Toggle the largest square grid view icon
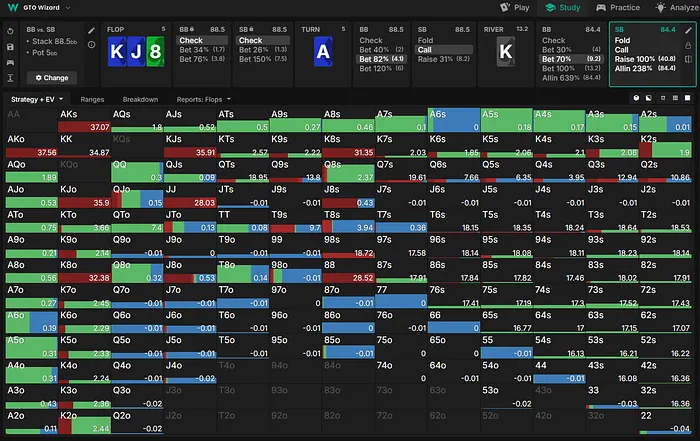The image size is (700, 441). pos(686,98)
